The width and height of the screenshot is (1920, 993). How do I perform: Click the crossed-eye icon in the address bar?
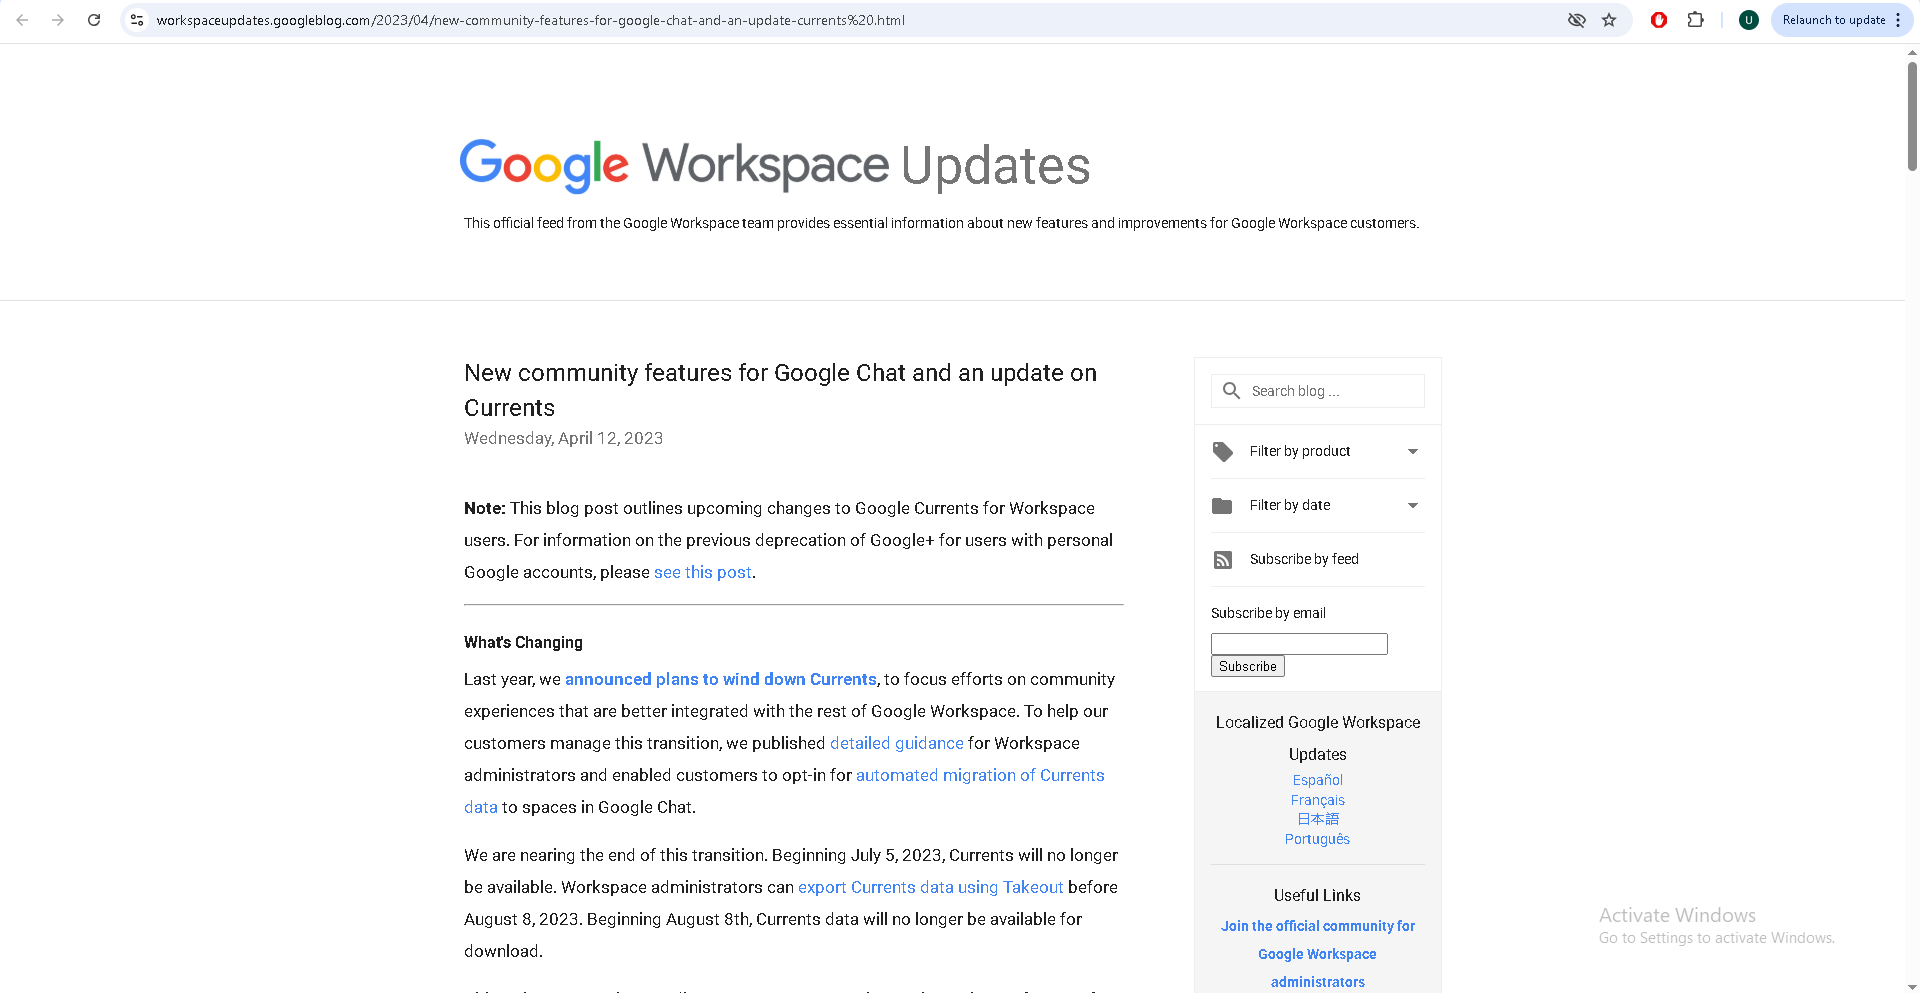[1577, 20]
